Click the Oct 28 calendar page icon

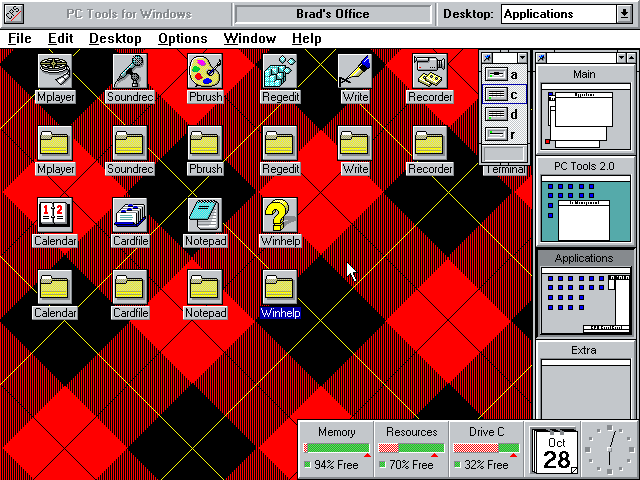tap(554, 451)
